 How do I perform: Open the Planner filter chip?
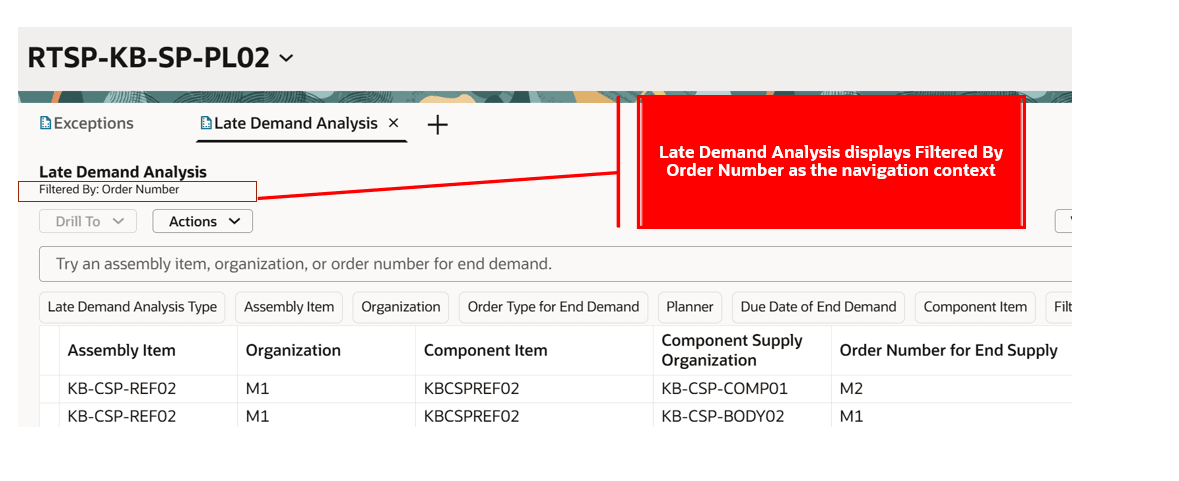pyautogui.click(x=690, y=307)
